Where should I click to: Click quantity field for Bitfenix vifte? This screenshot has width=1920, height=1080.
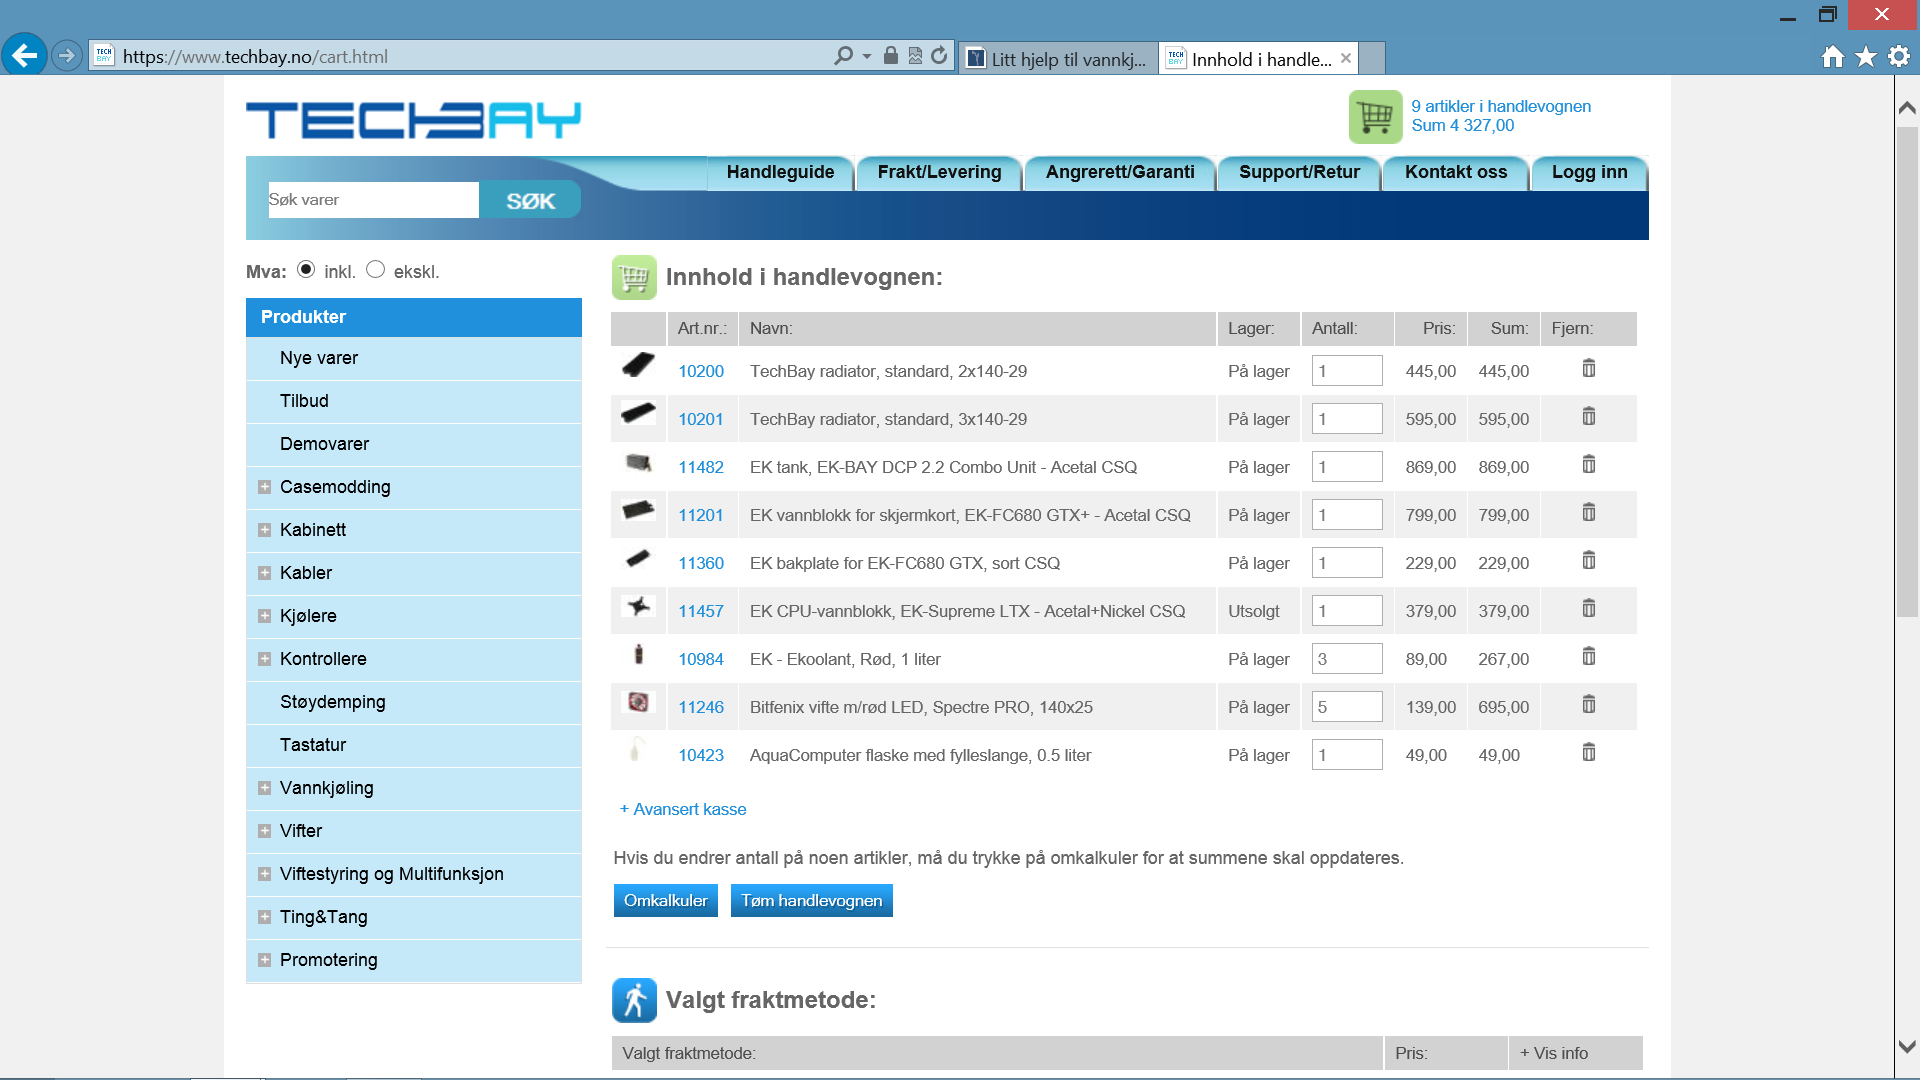(1347, 707)
